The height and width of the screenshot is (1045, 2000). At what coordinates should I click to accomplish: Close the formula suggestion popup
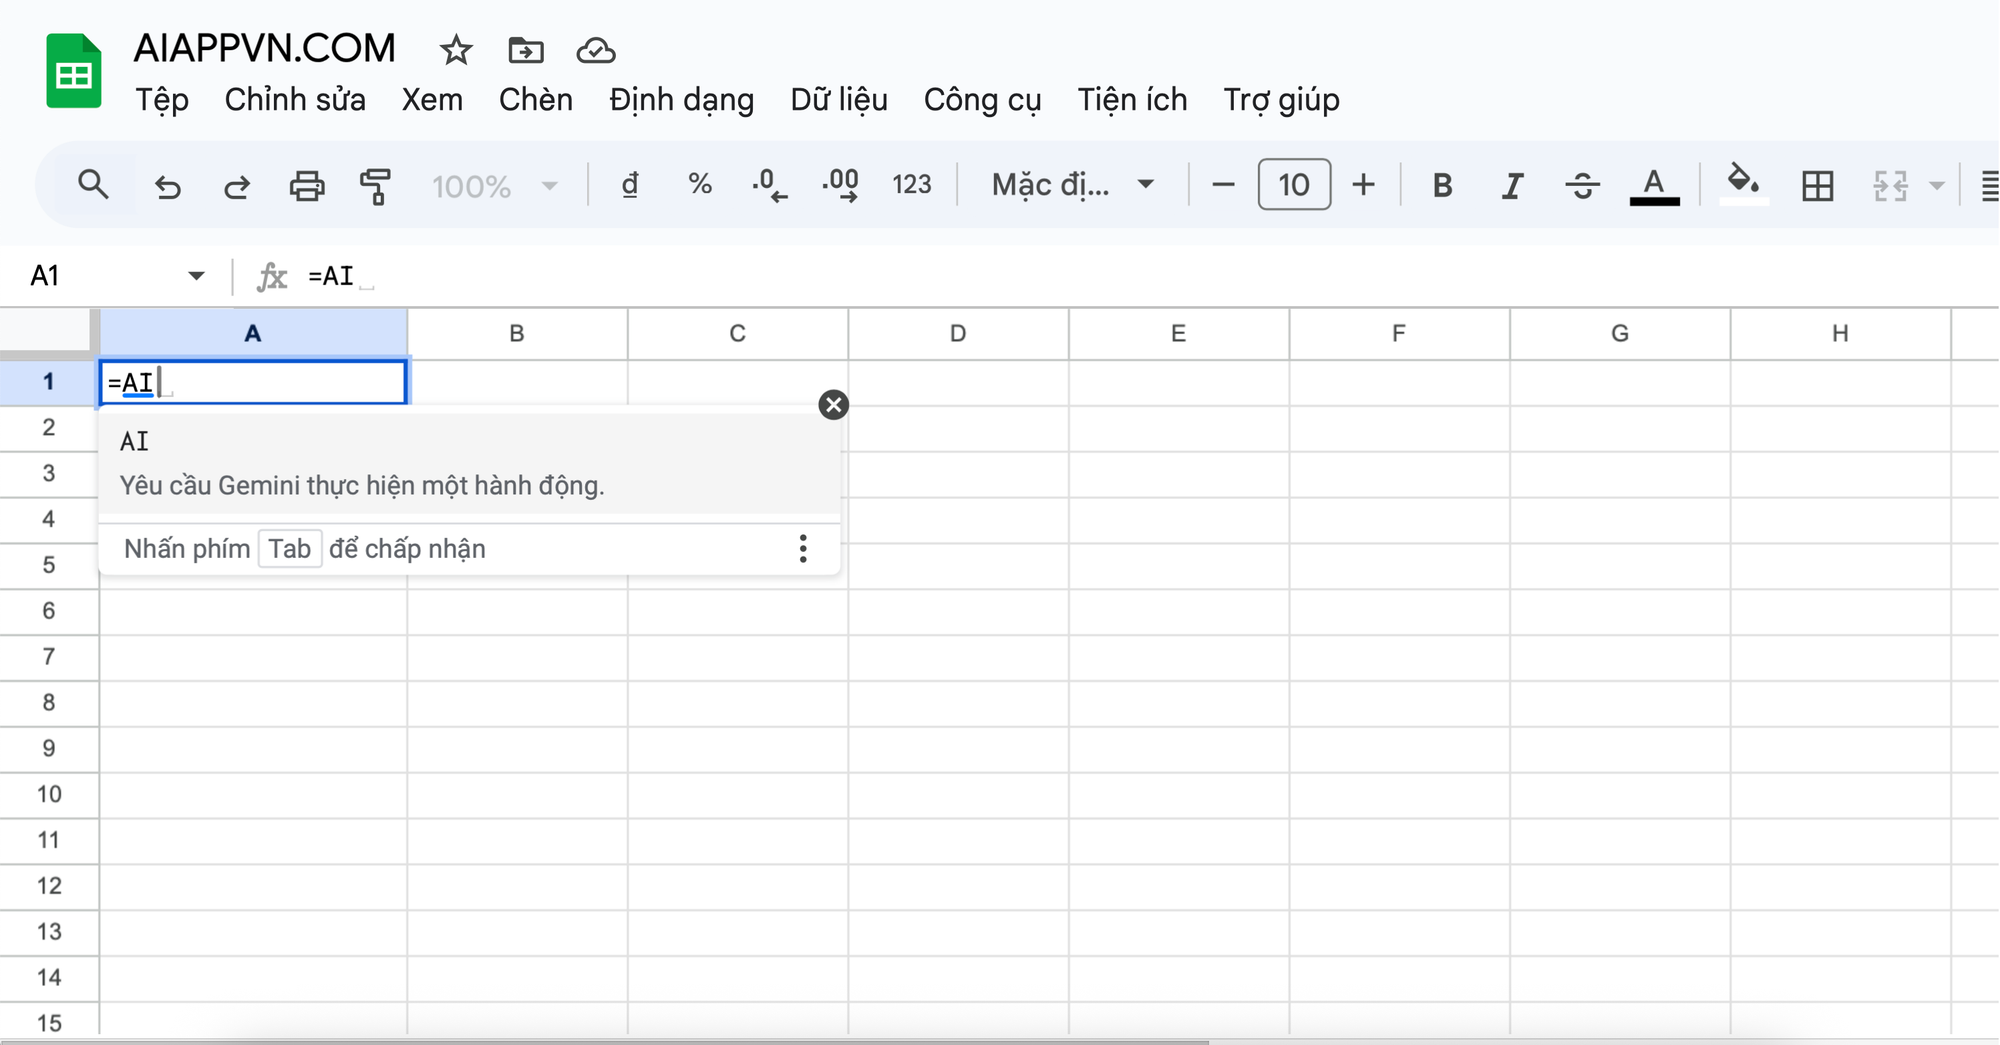tap(833, 405)
